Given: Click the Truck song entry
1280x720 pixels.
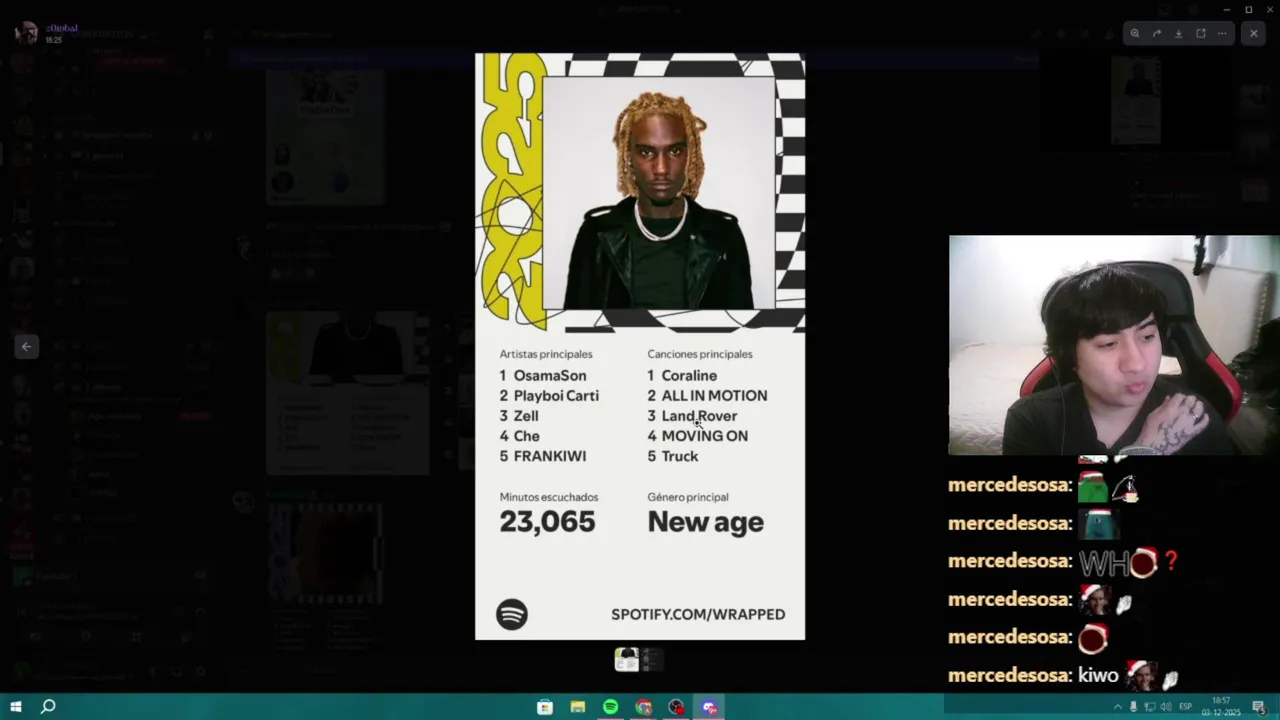Looking at the screenshot, I should [x=673, y=456].
